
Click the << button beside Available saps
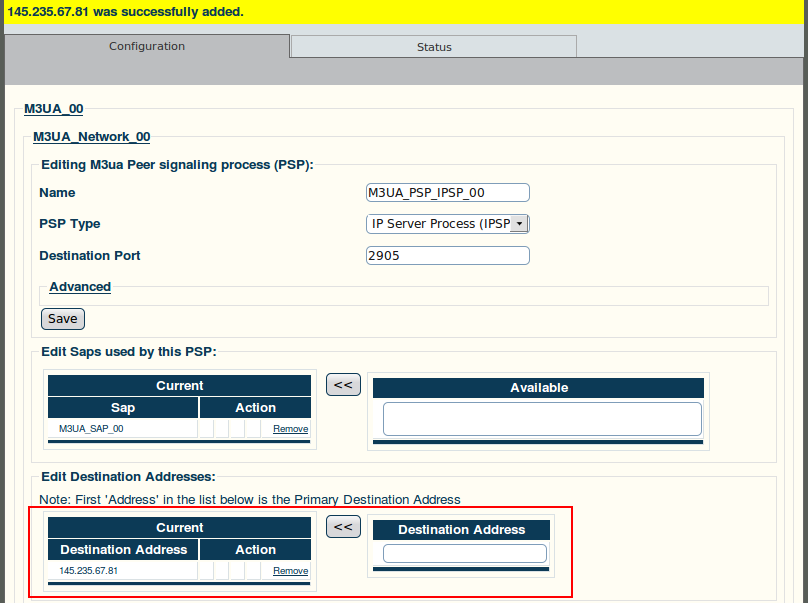343,385
